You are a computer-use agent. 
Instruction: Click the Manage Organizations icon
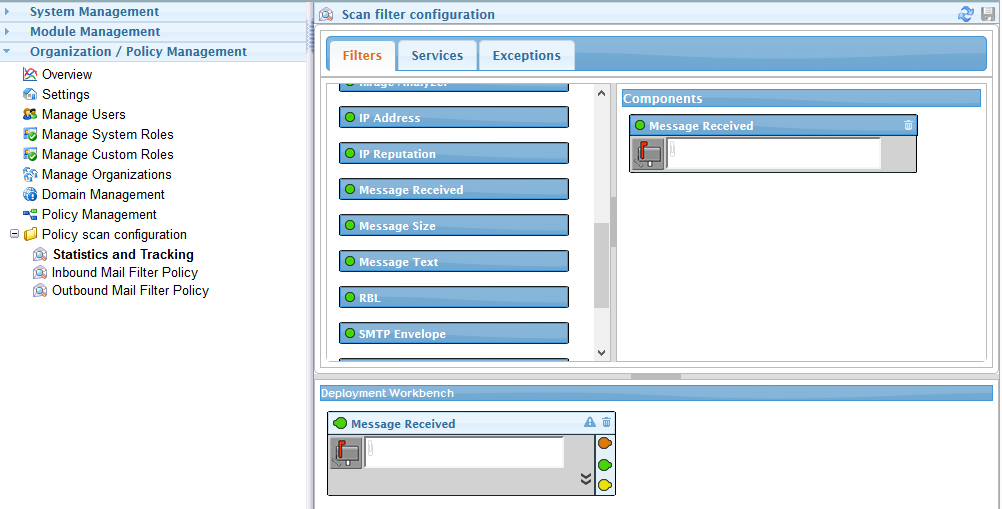(x=30, y=174)
